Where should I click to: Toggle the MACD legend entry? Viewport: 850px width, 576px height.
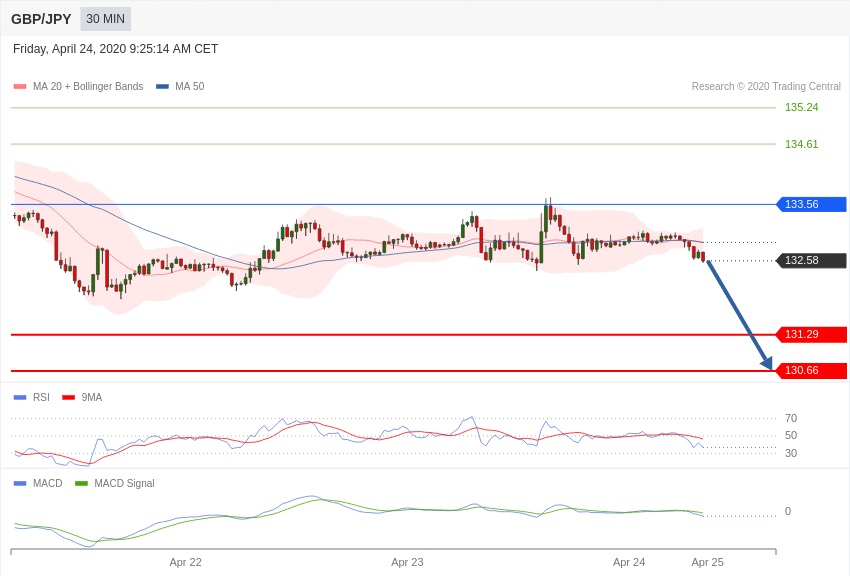pos(38,483)
